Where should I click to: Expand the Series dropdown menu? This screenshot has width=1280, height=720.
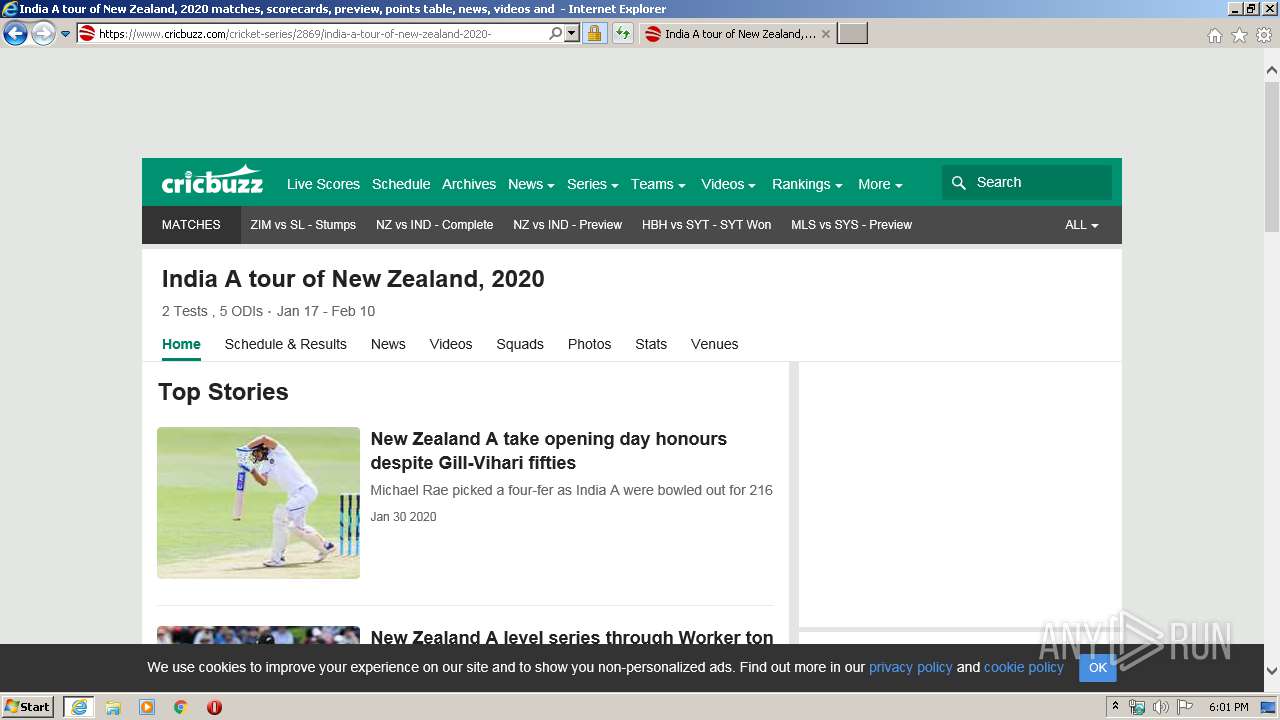tap(592, 184)
